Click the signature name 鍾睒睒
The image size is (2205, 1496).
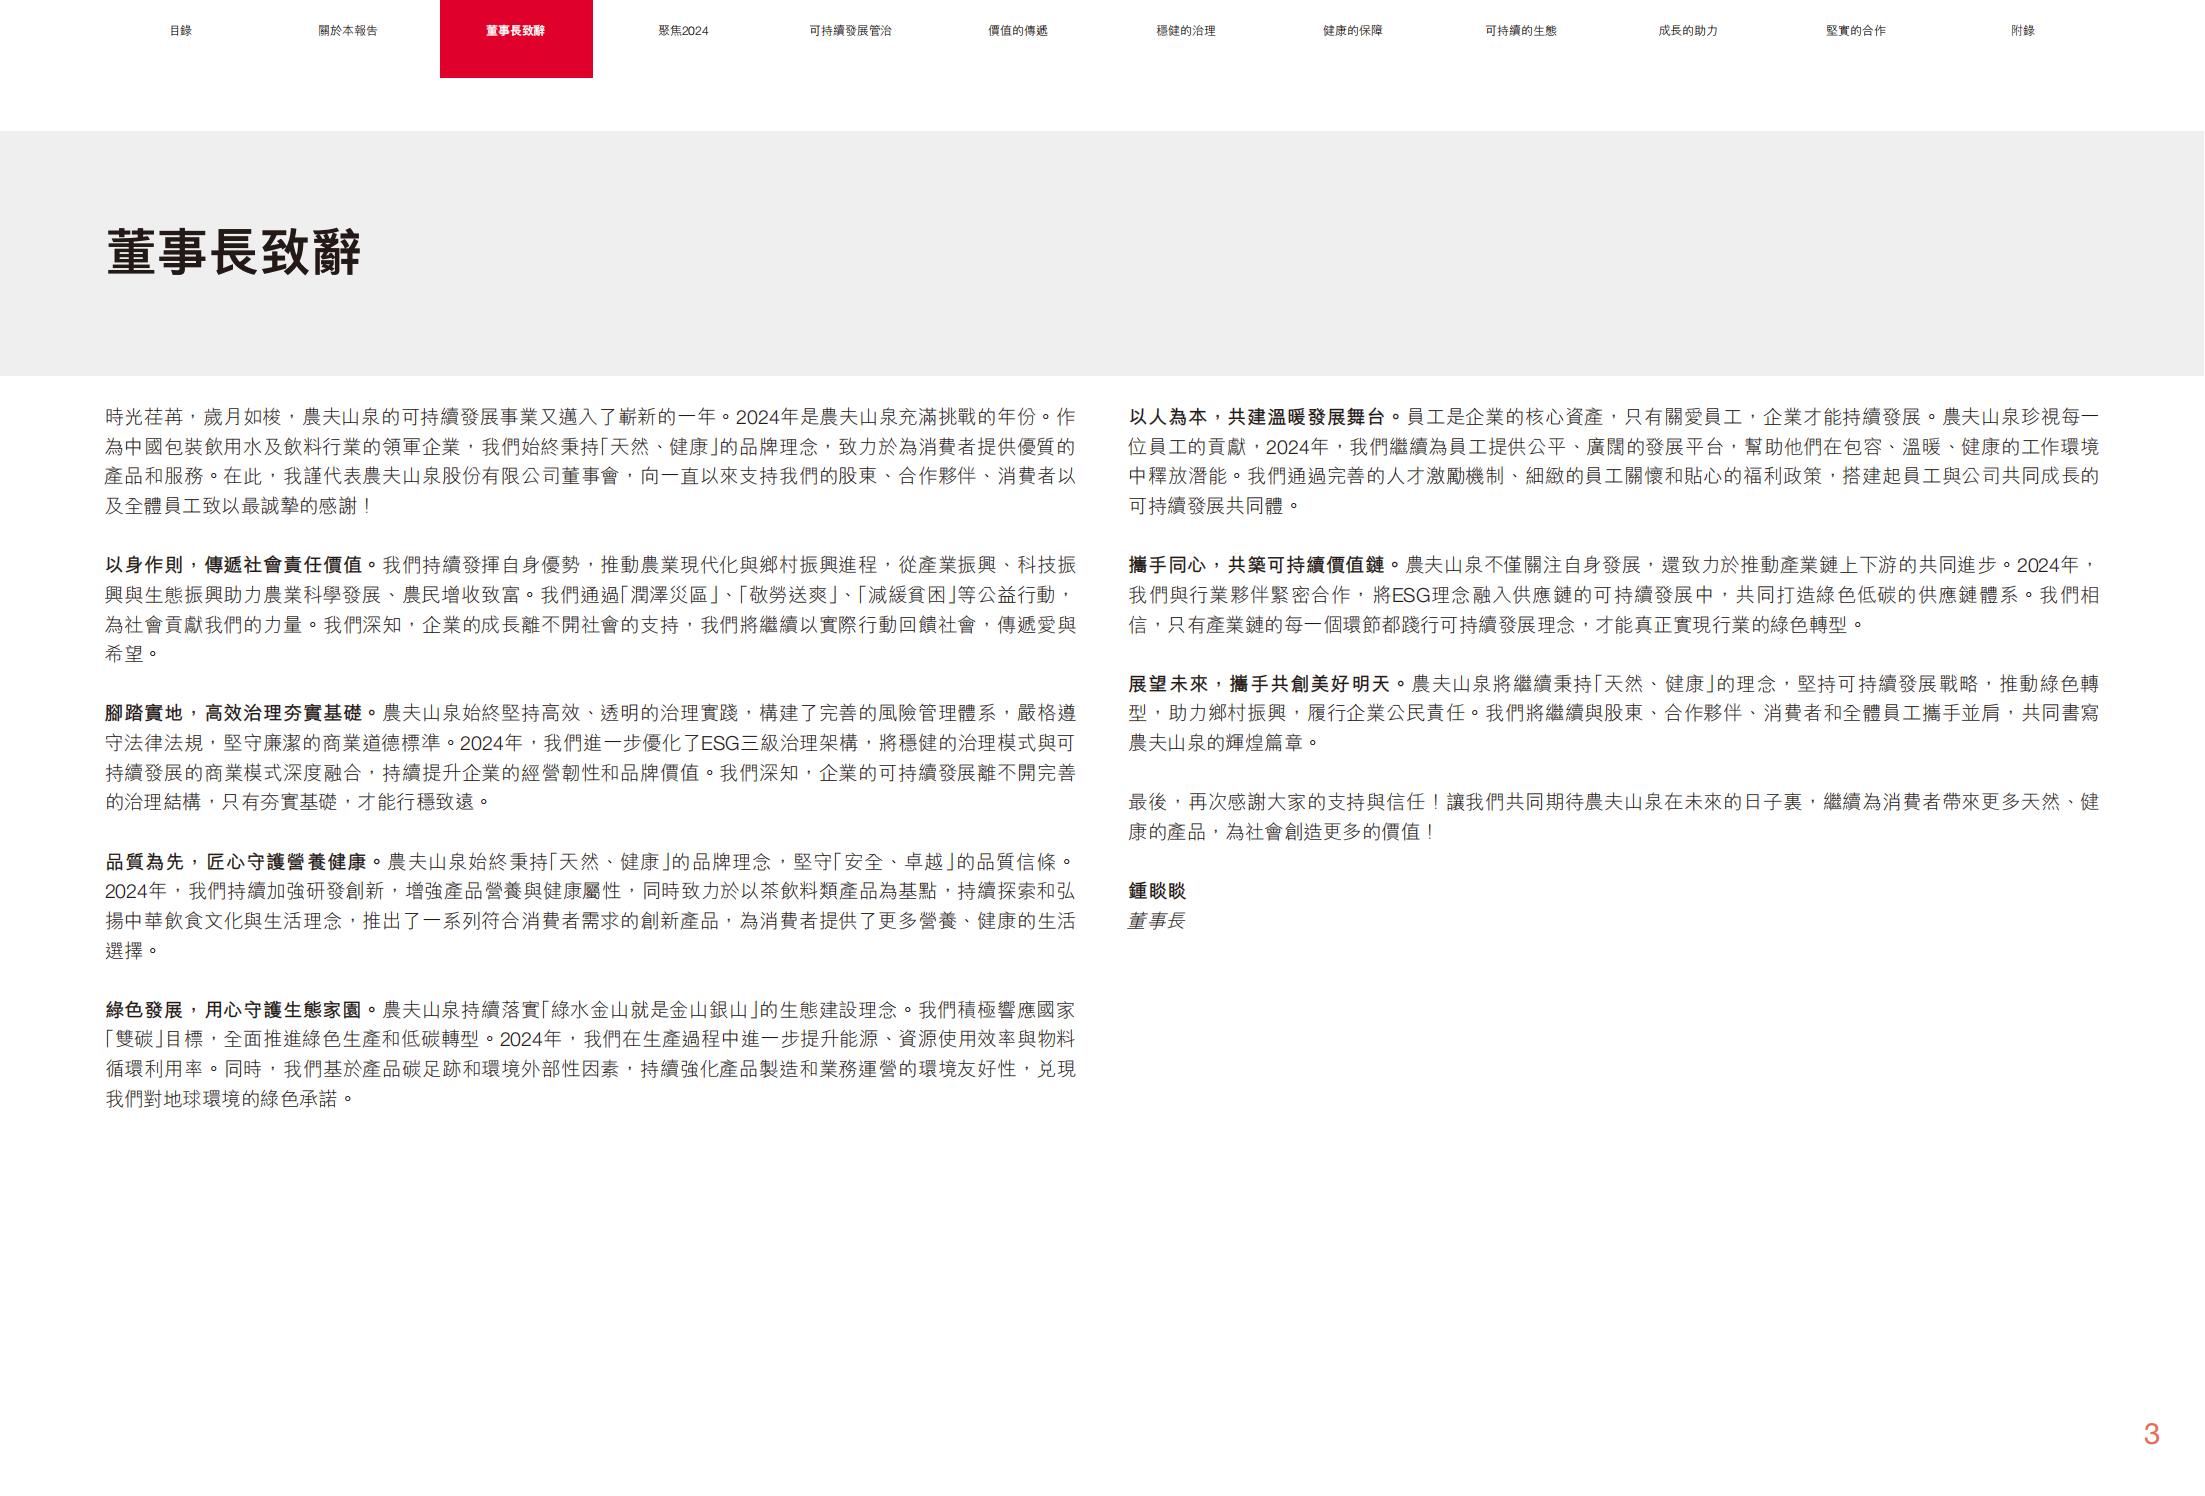(x=1157, y=891)
